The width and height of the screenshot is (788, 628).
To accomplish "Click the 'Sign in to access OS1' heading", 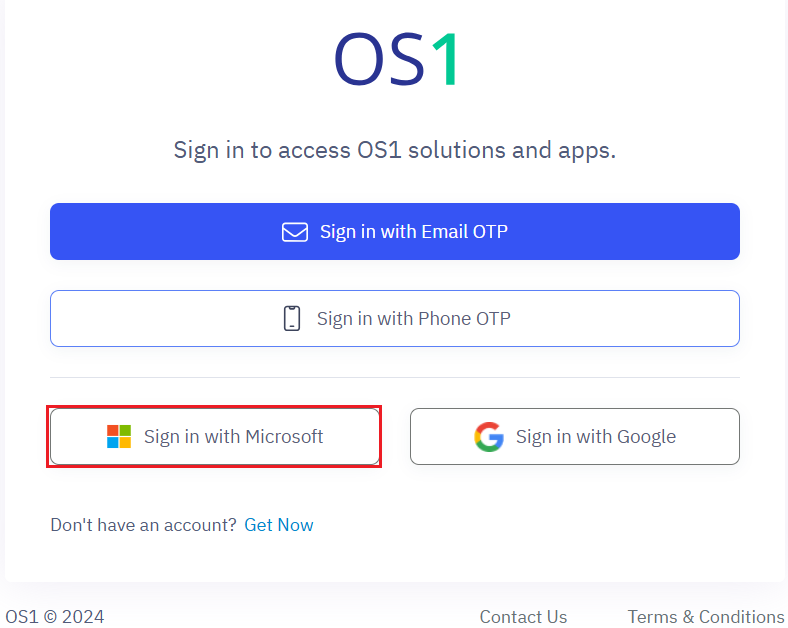I will pos(395,150).
